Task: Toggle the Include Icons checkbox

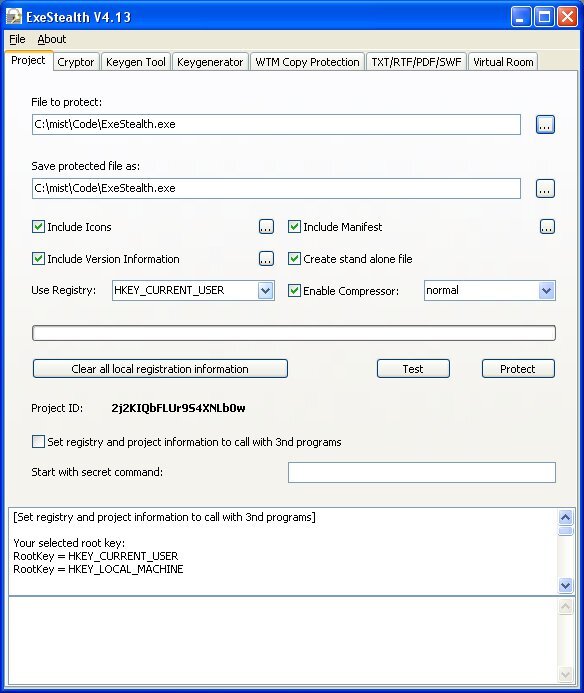Action: [38, 227]
